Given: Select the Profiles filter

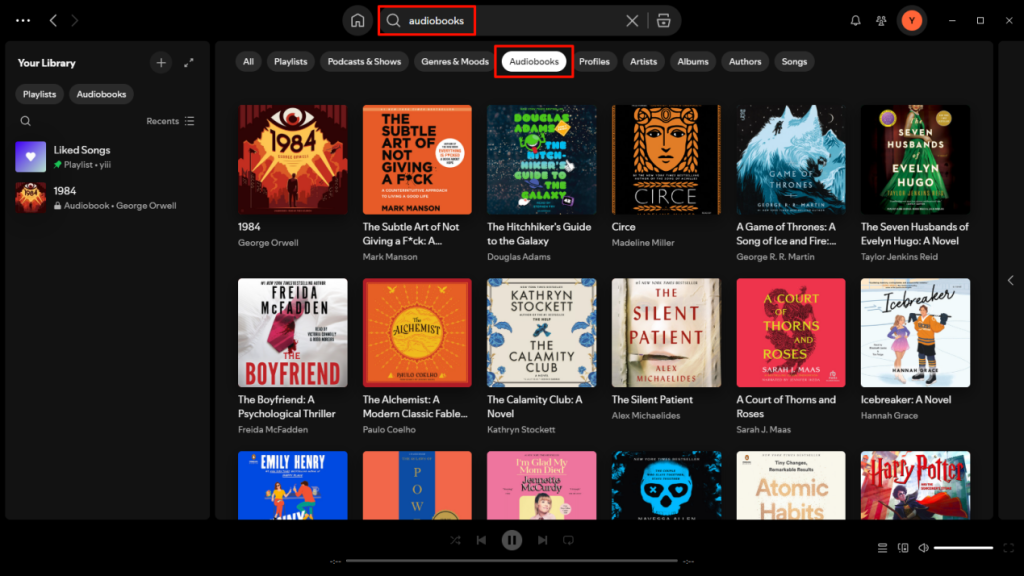Looking at the screenshot, I should pyautogui.click(x=594, y=61).
